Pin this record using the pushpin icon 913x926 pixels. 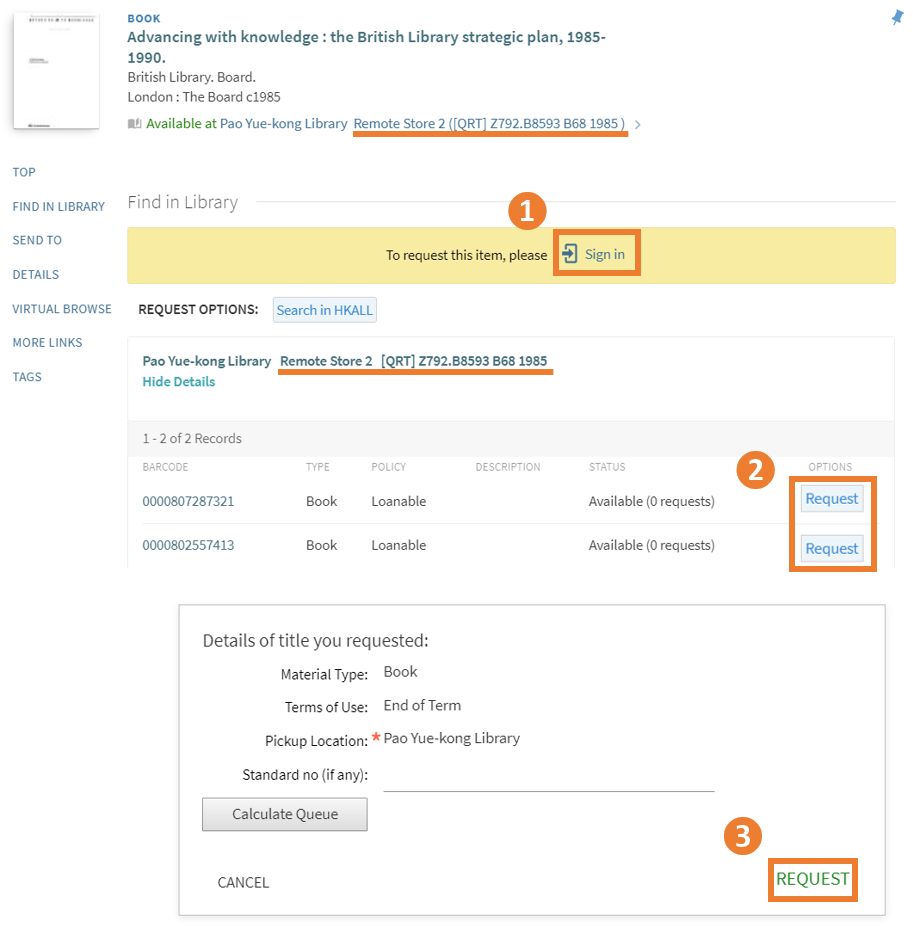(897, 17)
